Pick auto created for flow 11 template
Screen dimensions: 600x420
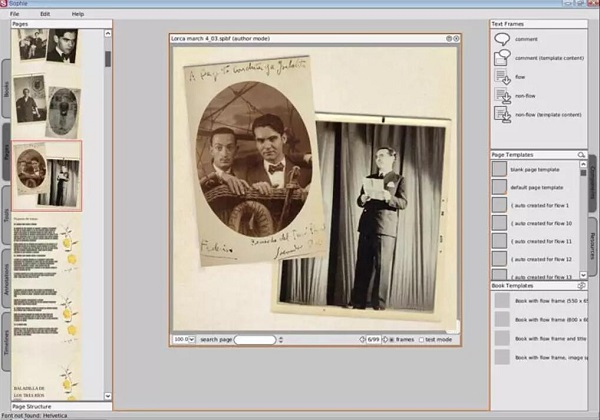(x=536, y=241)
